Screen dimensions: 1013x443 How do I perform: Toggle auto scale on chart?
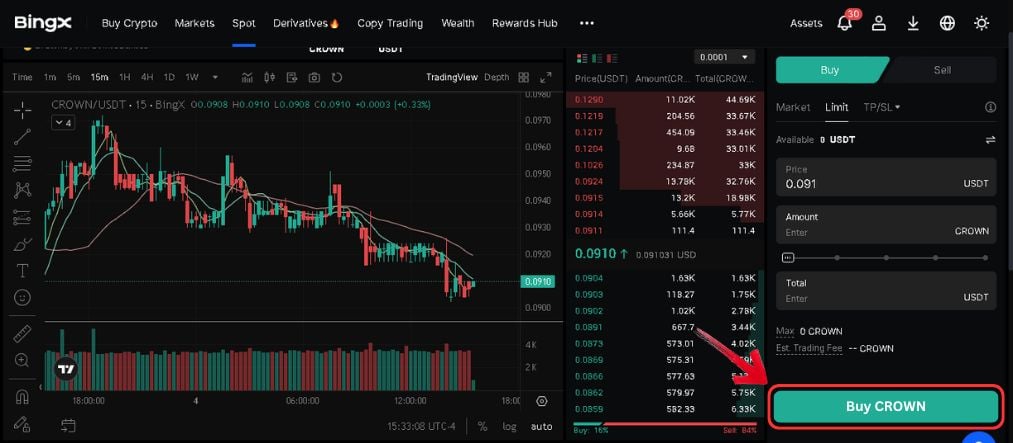[x=541, y=426]
